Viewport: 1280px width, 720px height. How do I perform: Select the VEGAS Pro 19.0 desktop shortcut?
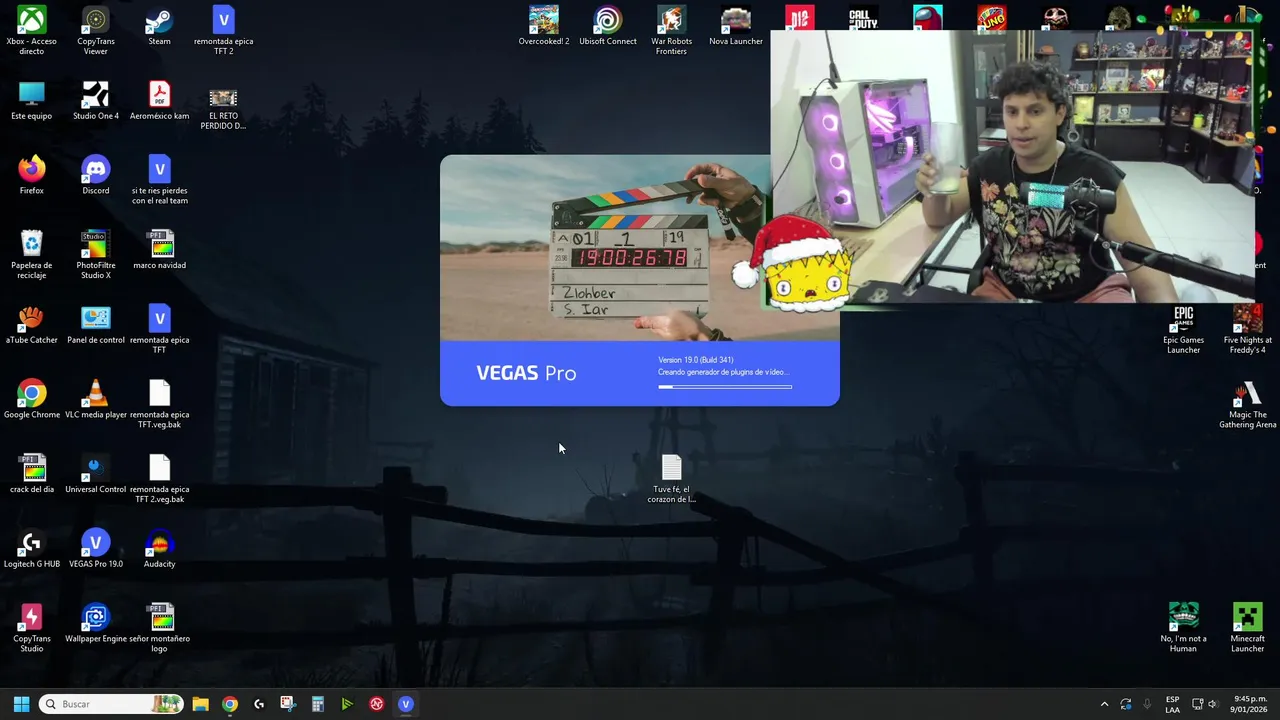click(x=96, y=549)
